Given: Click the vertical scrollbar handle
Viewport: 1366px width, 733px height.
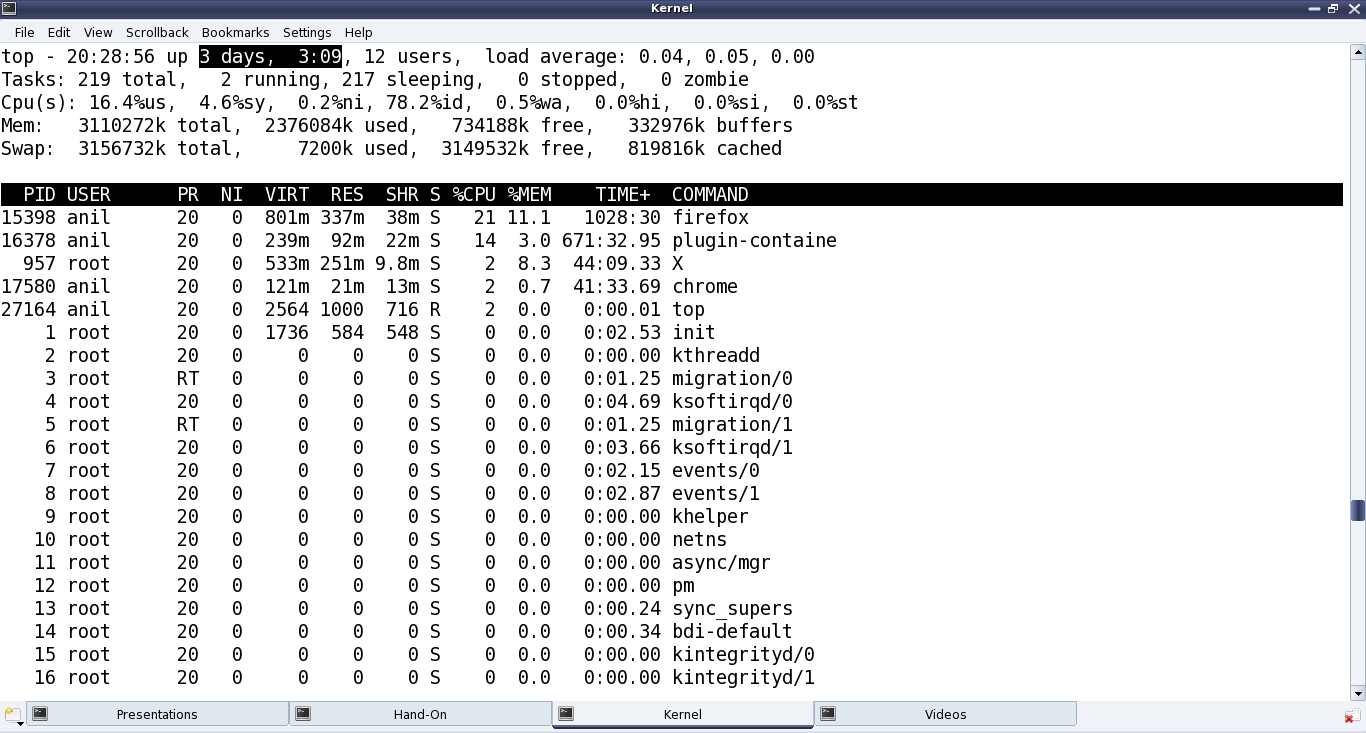Looking at the screenshot, I should 1358,510.
